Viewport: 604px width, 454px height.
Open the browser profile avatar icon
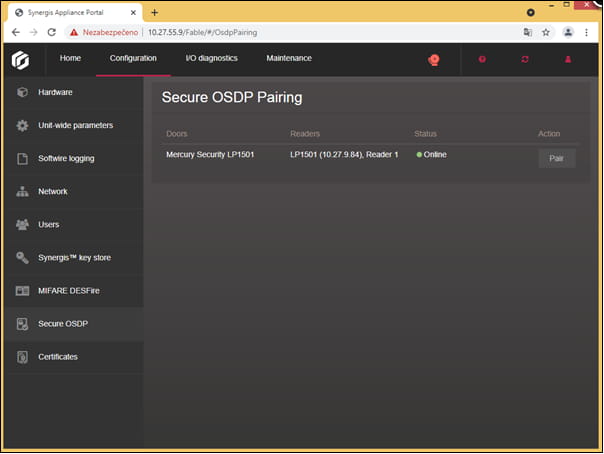(568, 32)
